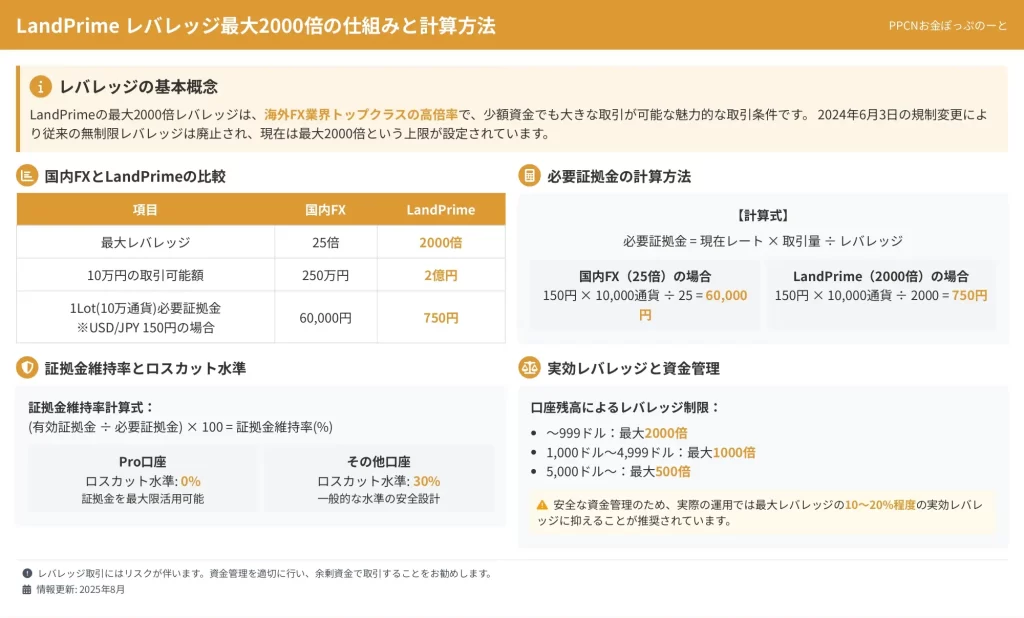
Task: Select the 【計算式】 label
Action: coord(763,216)
